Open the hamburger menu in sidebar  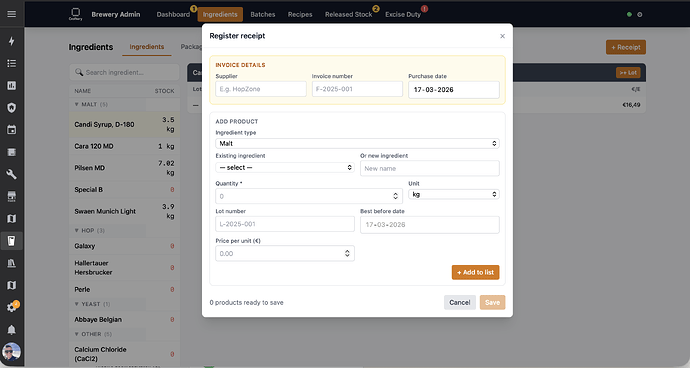pos(11,14)
